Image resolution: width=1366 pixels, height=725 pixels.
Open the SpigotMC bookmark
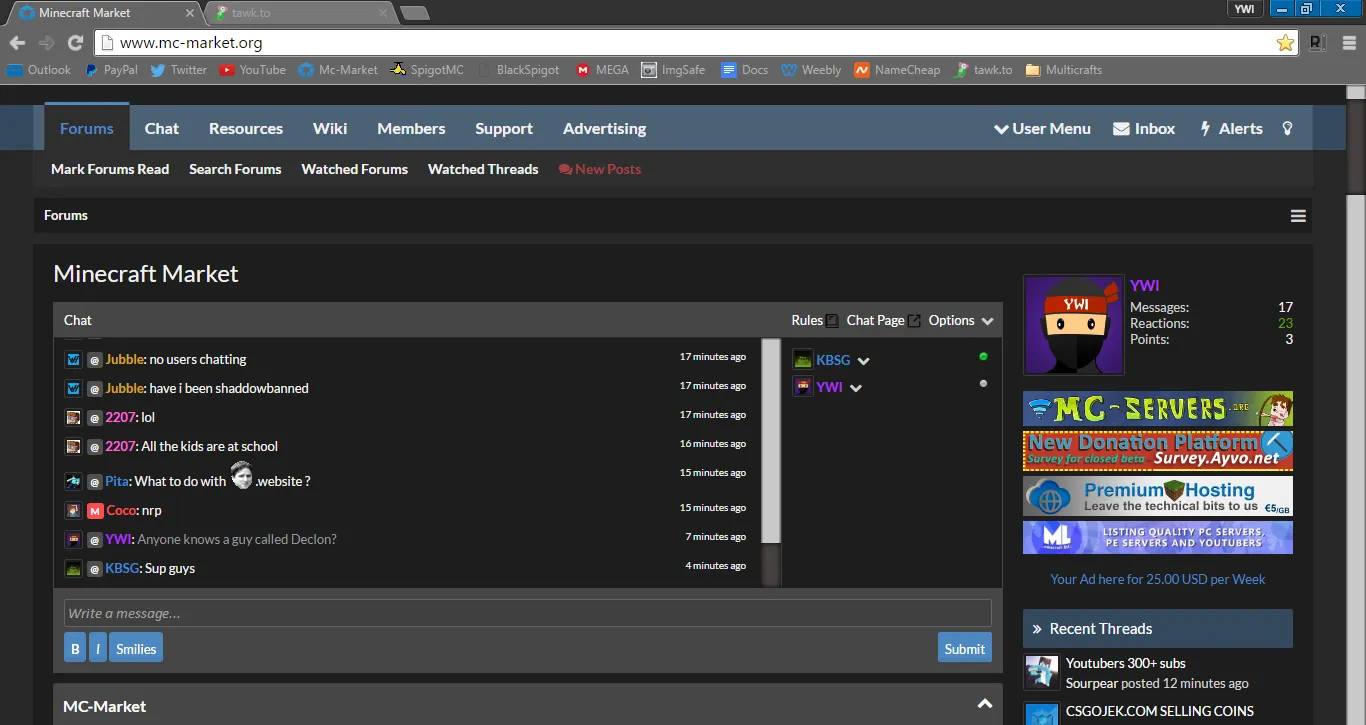pos(427,70)
